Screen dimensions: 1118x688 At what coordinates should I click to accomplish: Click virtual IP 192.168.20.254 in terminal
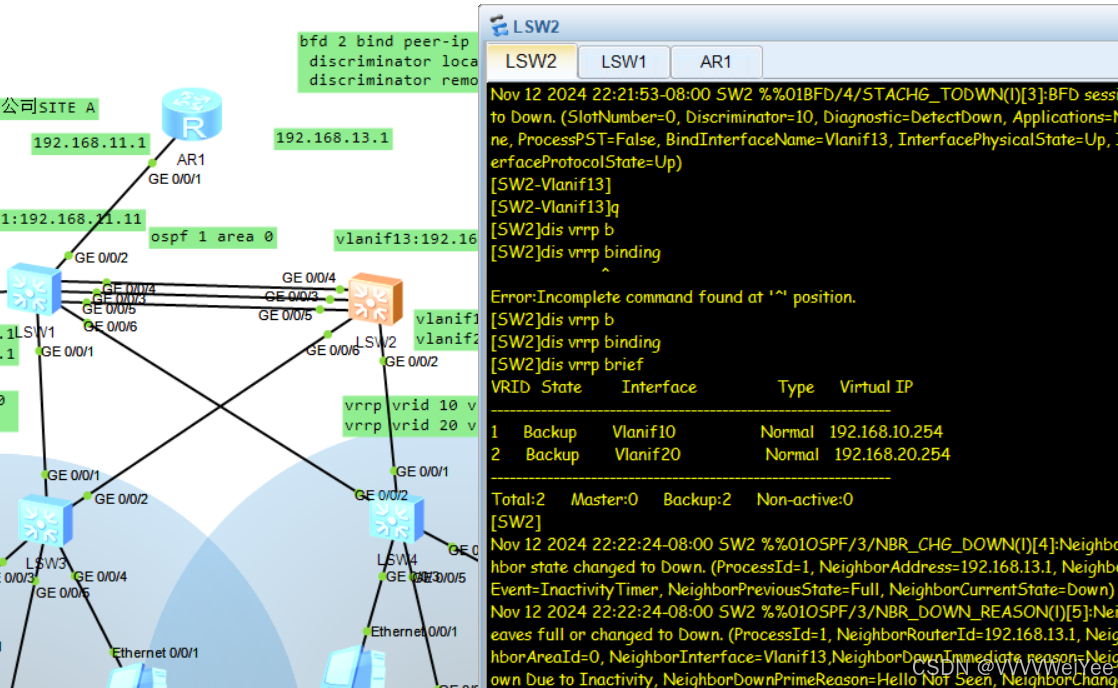pos(892,455)
